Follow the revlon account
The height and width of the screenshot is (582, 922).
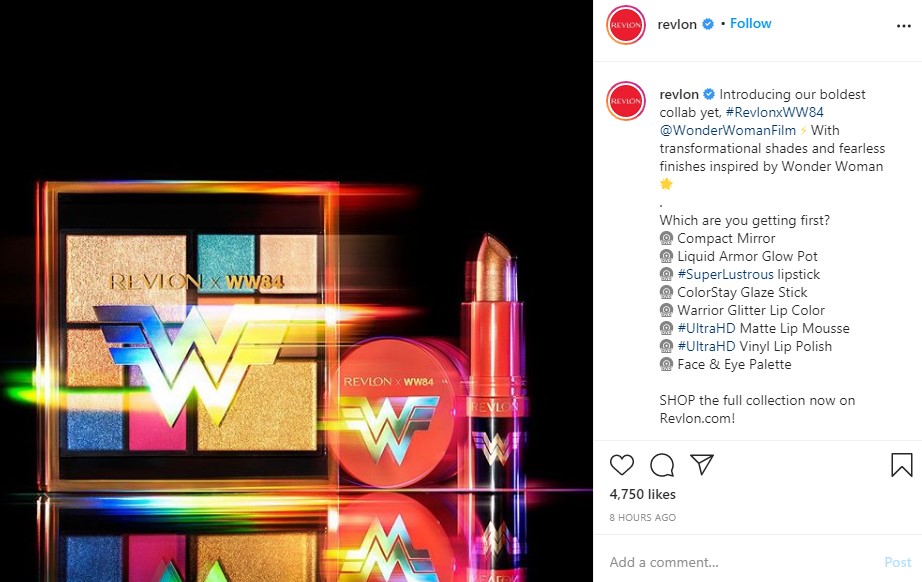click(x=750, y=24)
